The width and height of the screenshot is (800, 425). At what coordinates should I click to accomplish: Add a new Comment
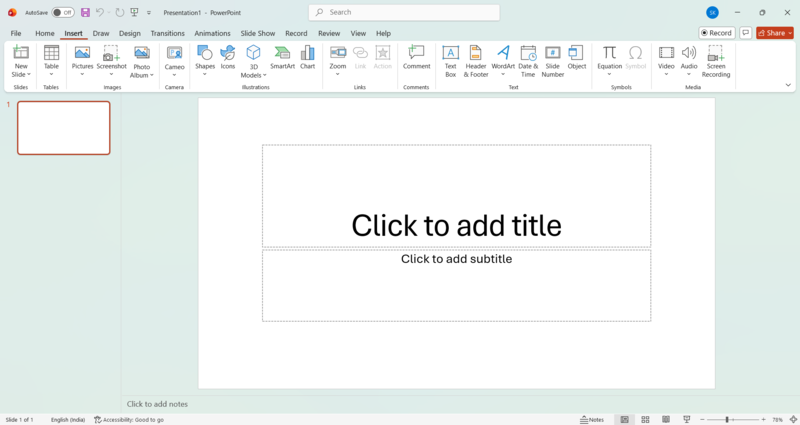click(x=416, y=57)
